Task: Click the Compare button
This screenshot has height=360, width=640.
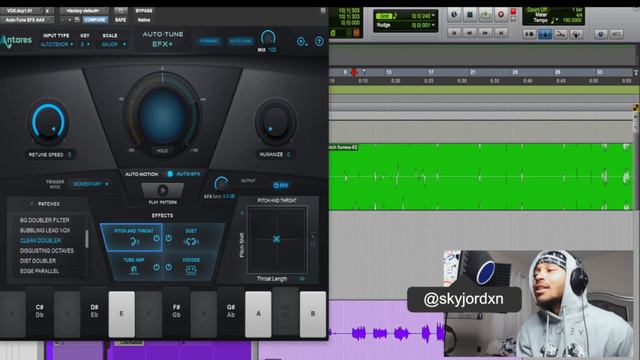Action: tap(95, 20)
